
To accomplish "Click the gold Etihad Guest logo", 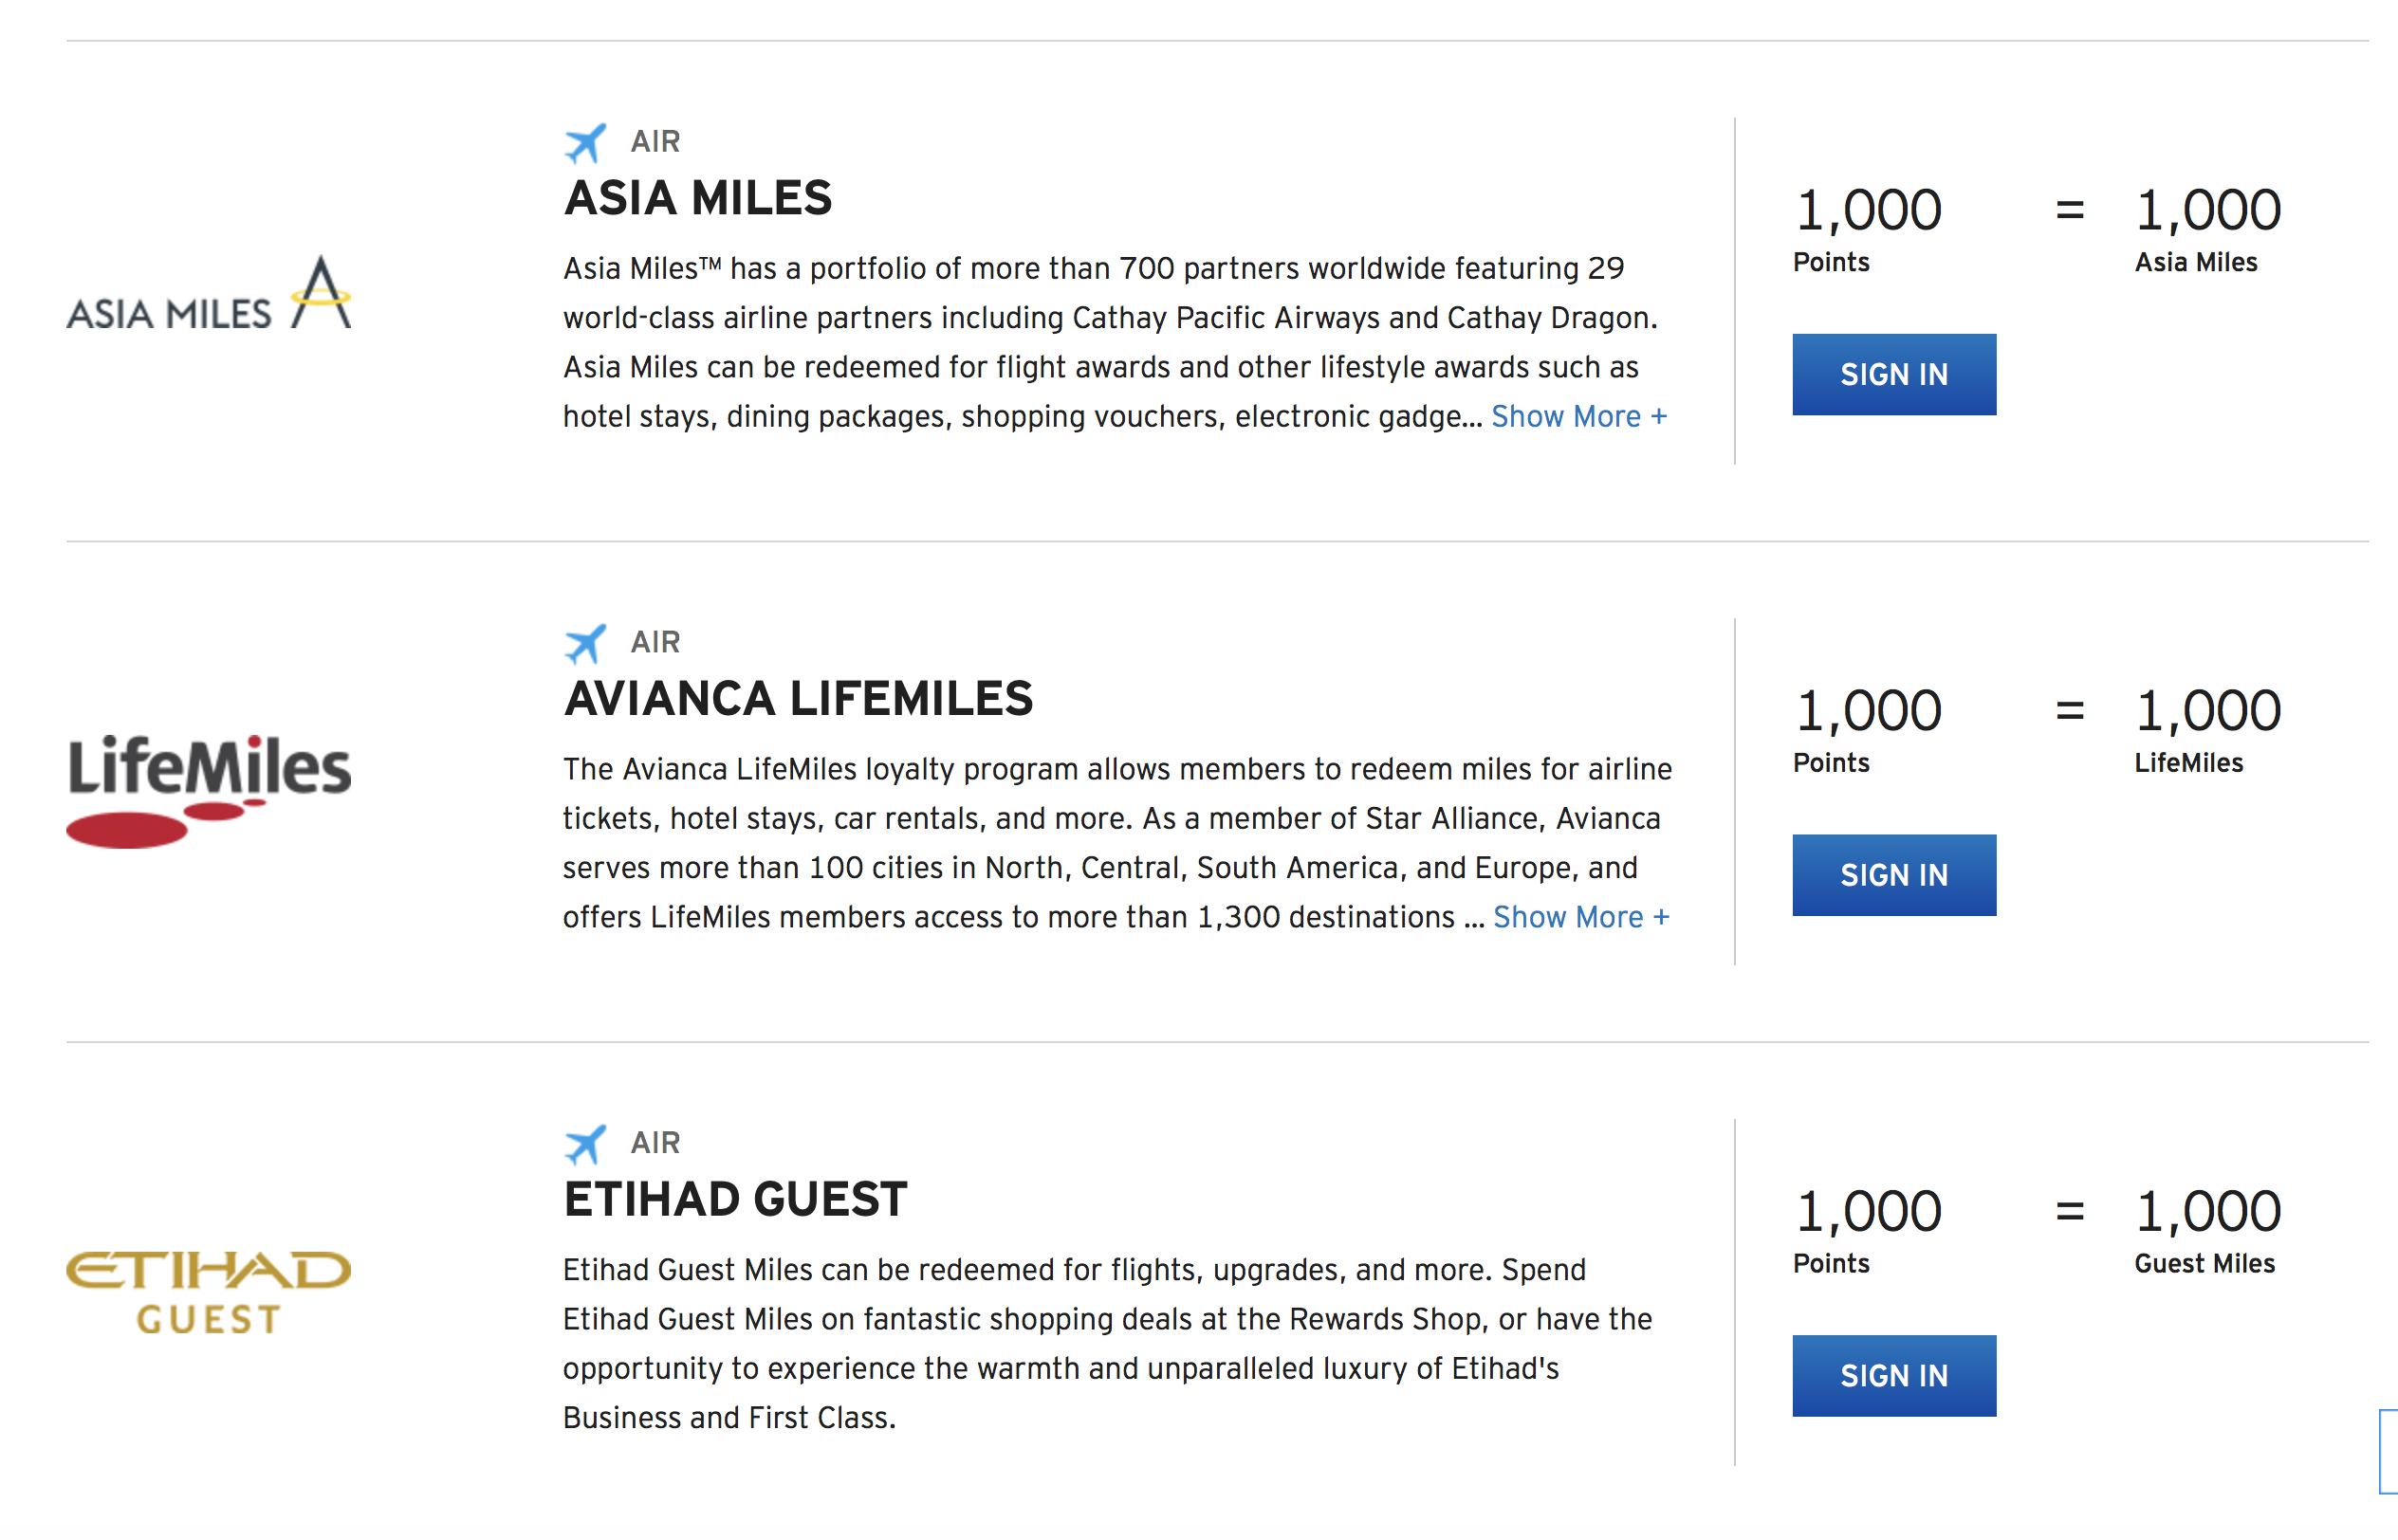I will pyautogui.click(x=209, y=1292).
